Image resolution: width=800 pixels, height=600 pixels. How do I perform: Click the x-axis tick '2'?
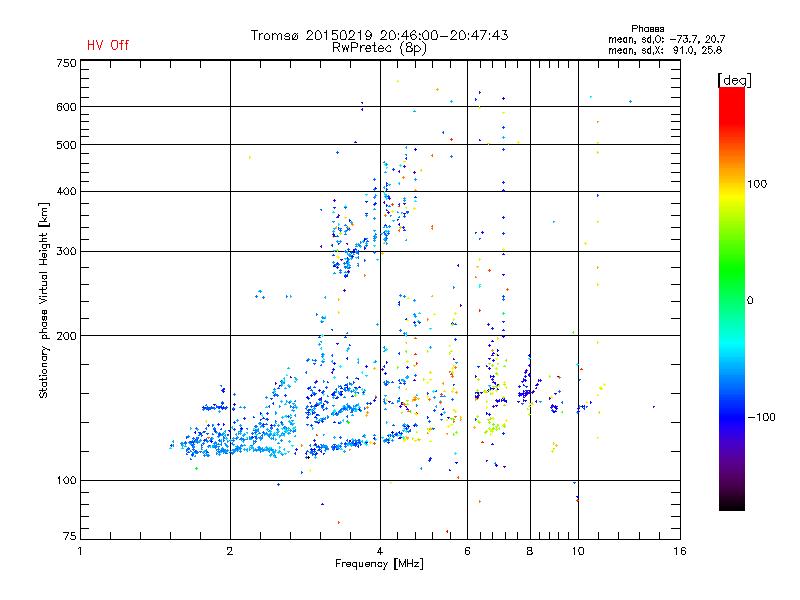click(x=230, y=551)
